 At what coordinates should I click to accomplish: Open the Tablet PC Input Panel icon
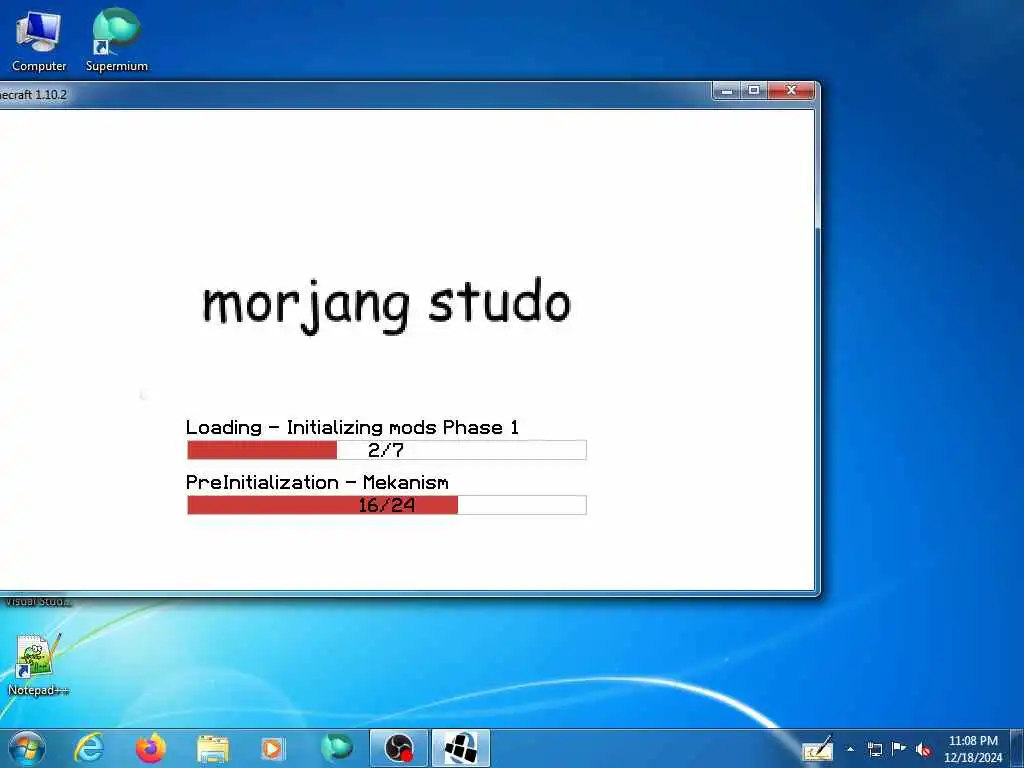[x=818, y=750]
